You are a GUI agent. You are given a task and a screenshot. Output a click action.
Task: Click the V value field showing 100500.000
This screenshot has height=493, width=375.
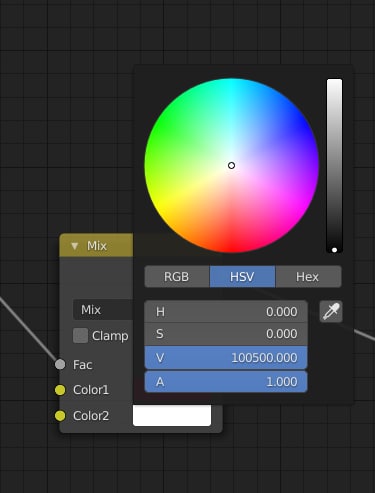click(226, 358)
